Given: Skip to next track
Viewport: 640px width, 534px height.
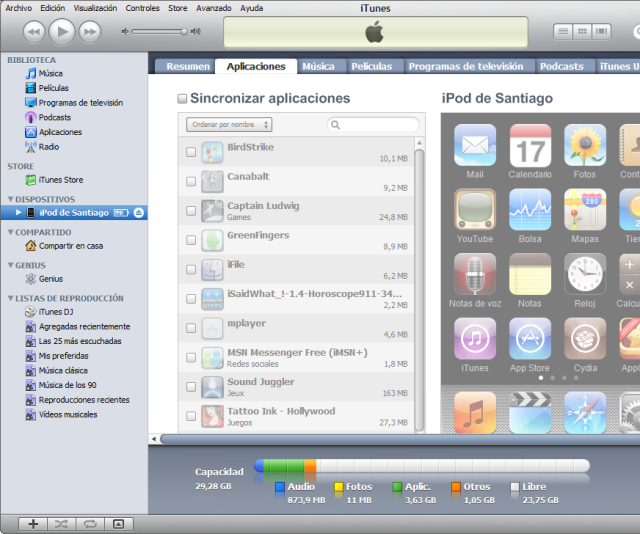Looking at the screenshot, I should point(90,31).
